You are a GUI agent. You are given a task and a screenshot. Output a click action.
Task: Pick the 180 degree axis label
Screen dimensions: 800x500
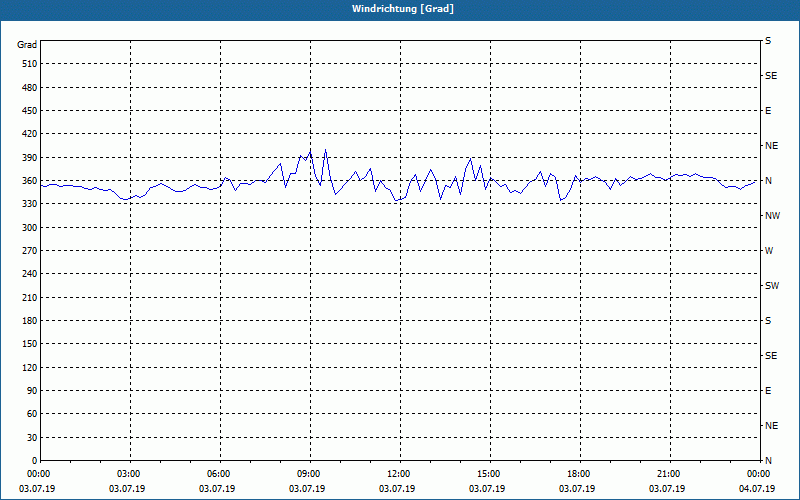coord(29,321)
